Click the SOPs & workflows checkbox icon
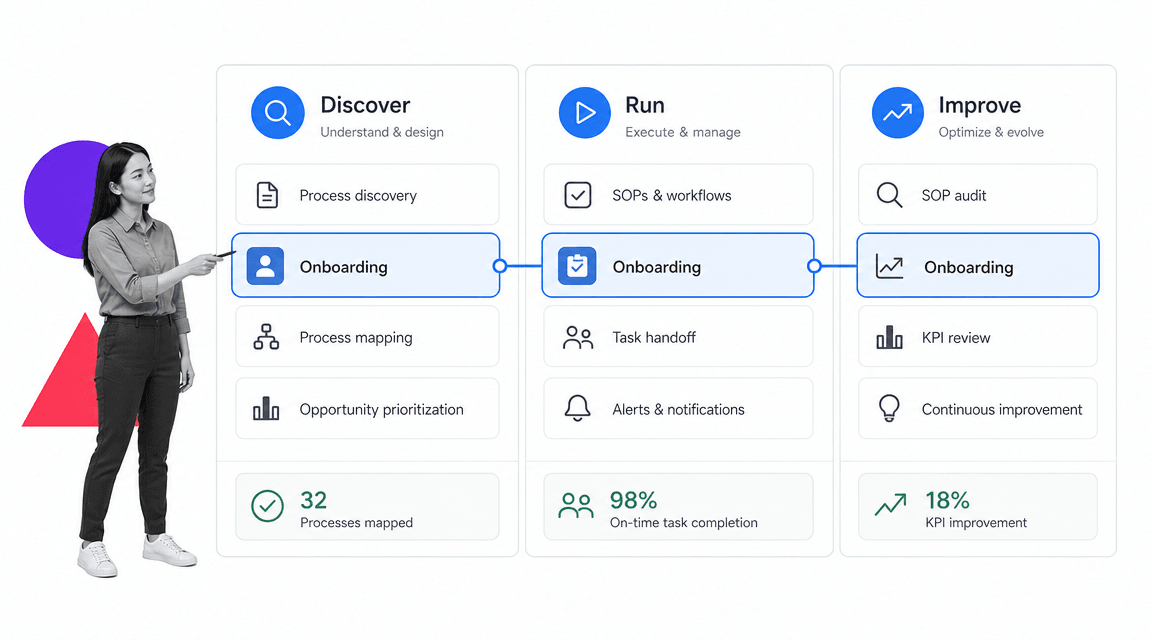Viewport: 1152px width, 640px height. tap(577, 195)
